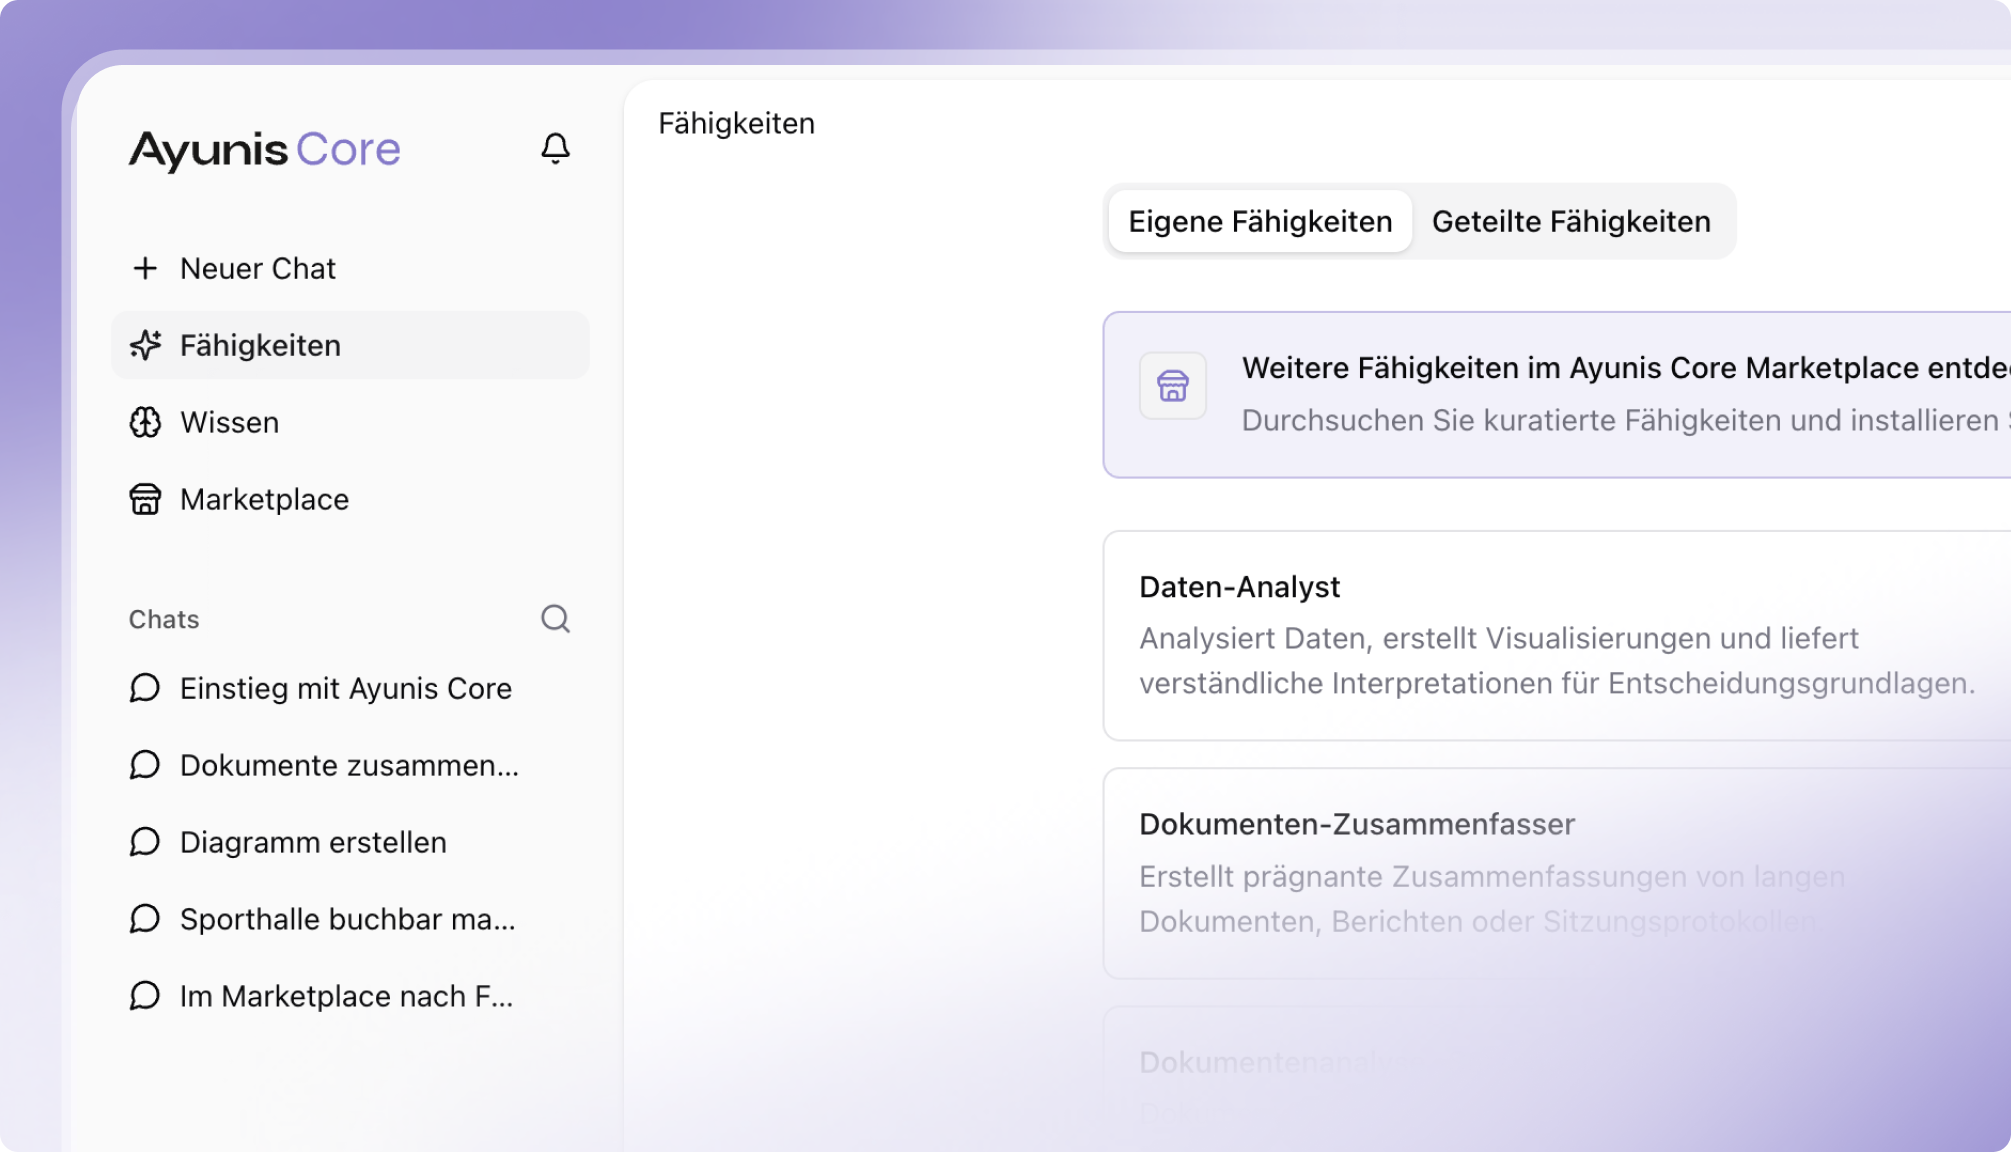
Task: Open the Dokumenten-Zusammenfasser skill card
Action: [1557, 873]
